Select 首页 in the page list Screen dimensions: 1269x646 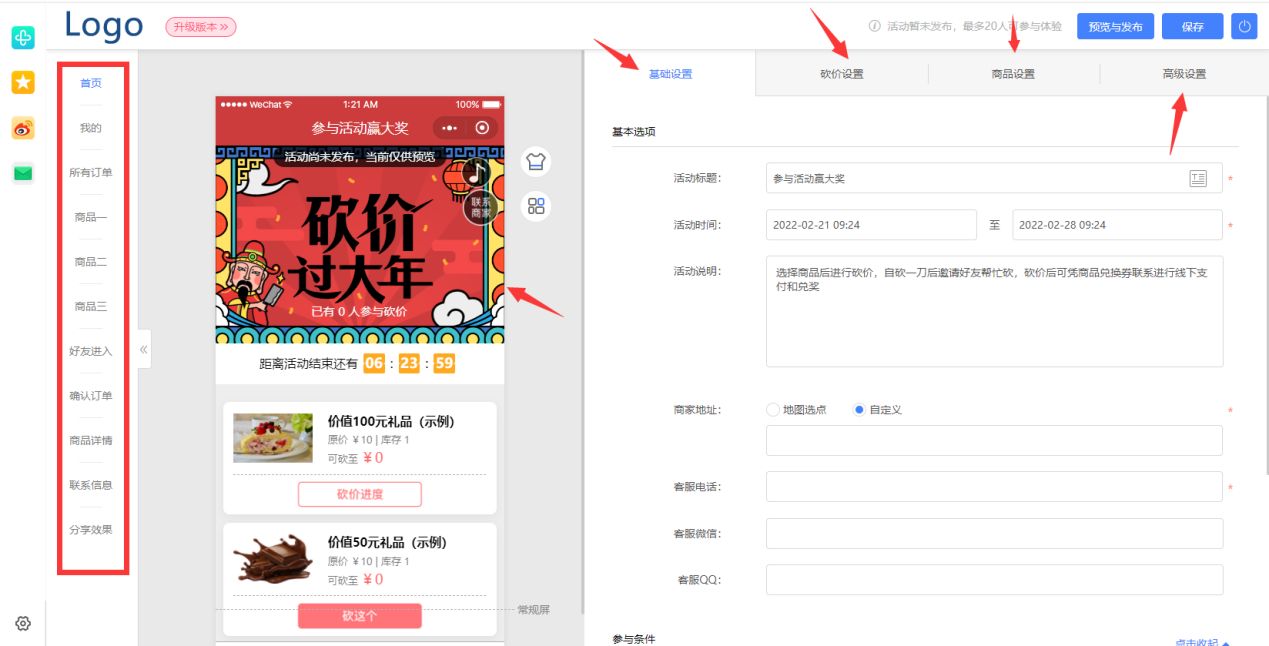pyautogui.click(x=91, y=83)
